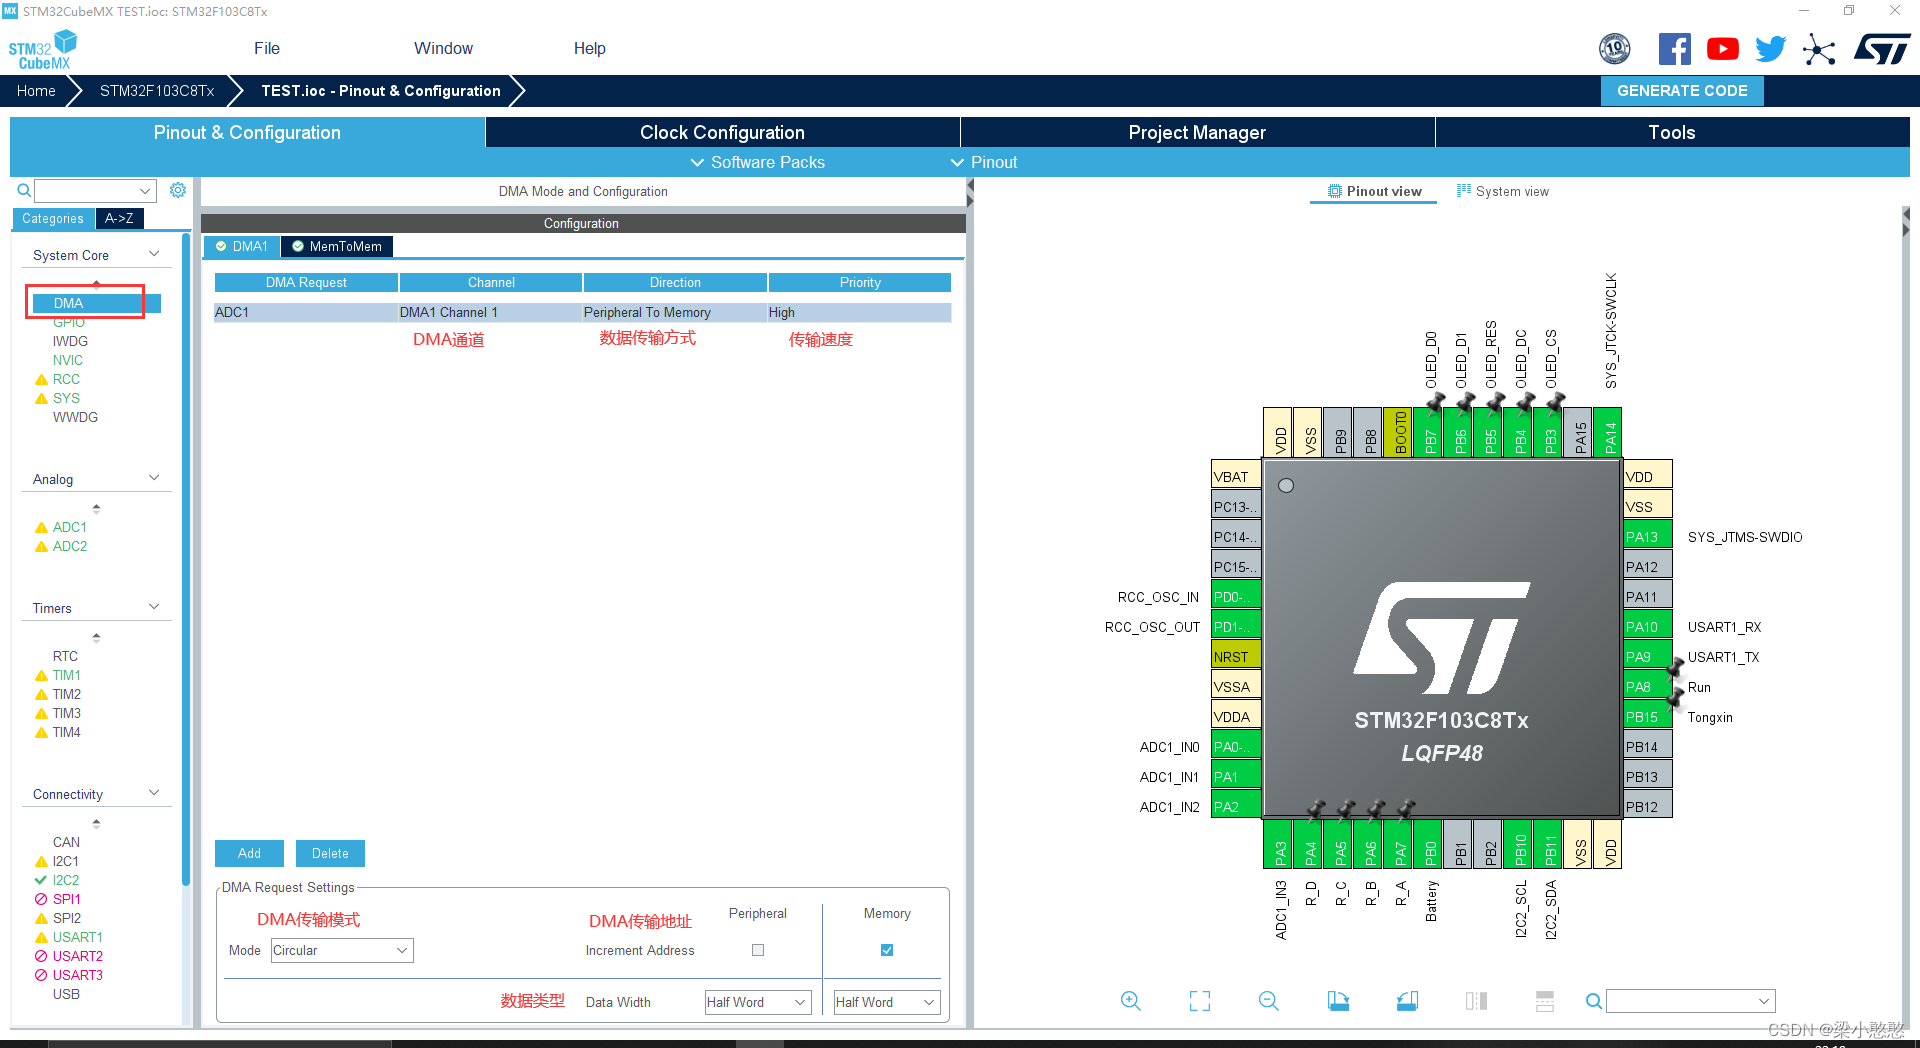Click Delete to remove DMA request
The image size is (1920, 1048).
pos(330,853)
